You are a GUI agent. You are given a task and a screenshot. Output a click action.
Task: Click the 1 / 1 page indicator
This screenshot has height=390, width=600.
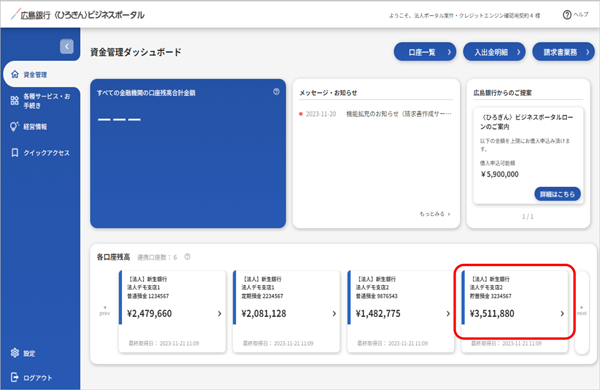coord(528,217)
